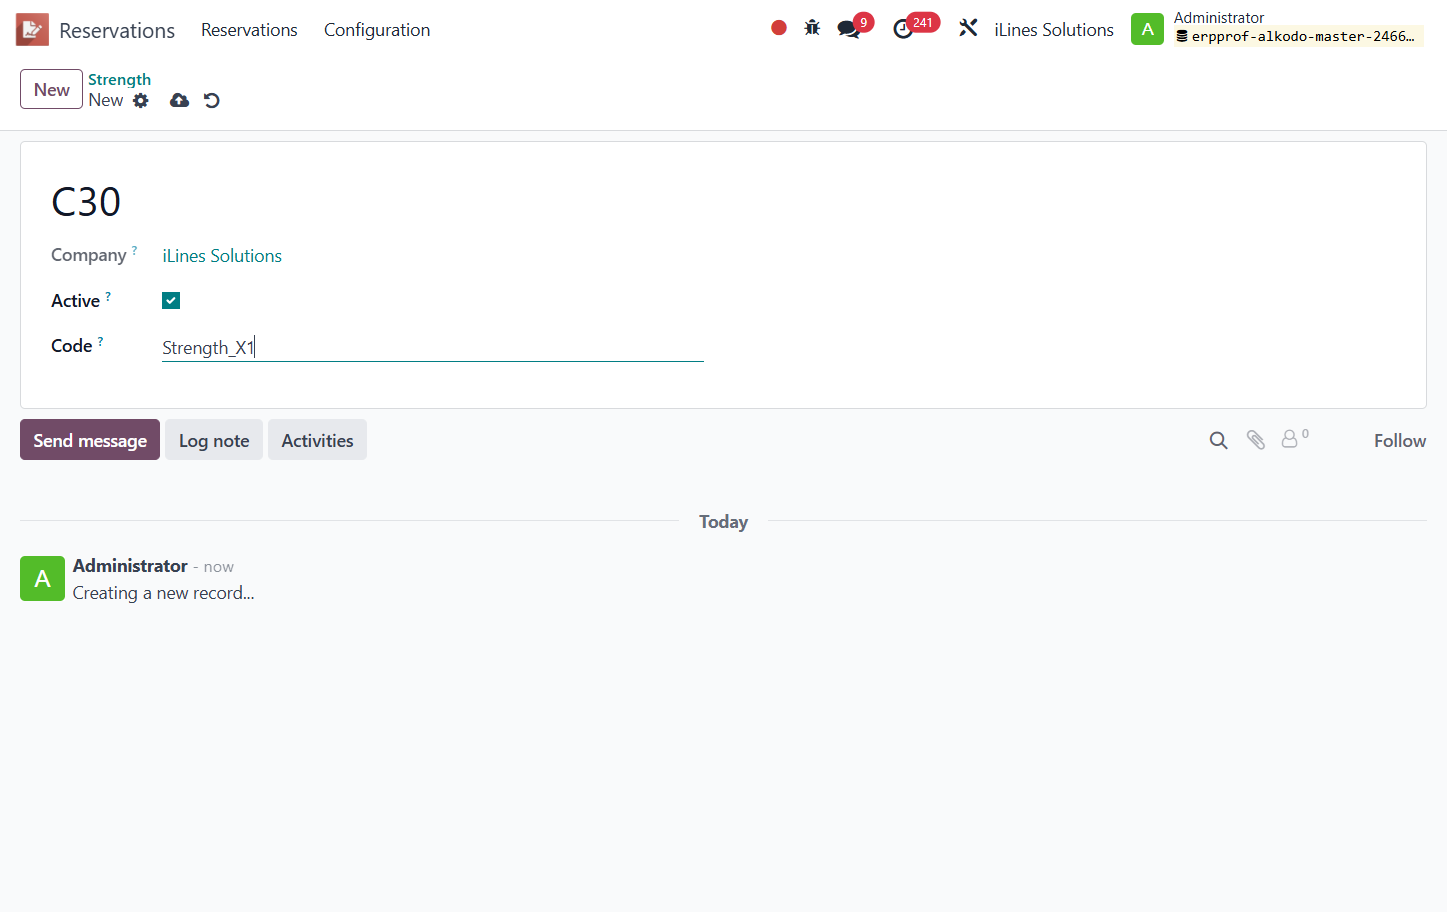Open the Configuration menu
Viewport: 1447px width, 912px height.
pos(377,30)
